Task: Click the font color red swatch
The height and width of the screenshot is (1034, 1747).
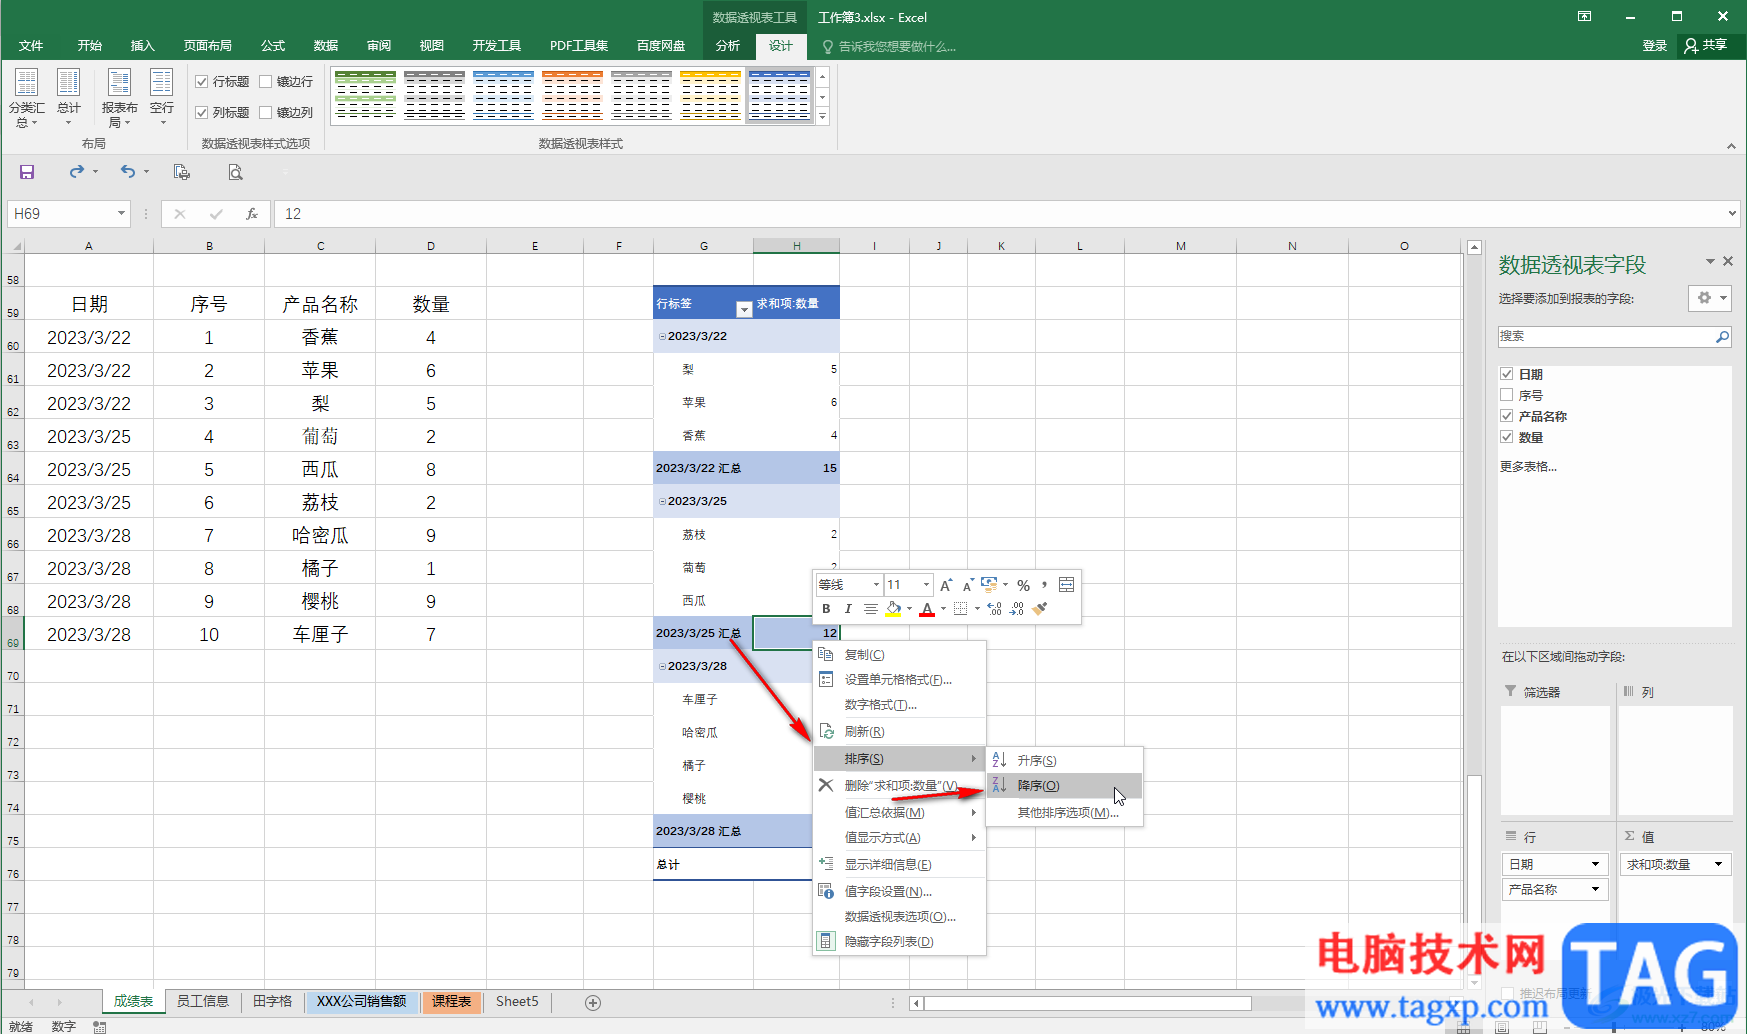Action: pyautogui.click(x=927, y=609)
